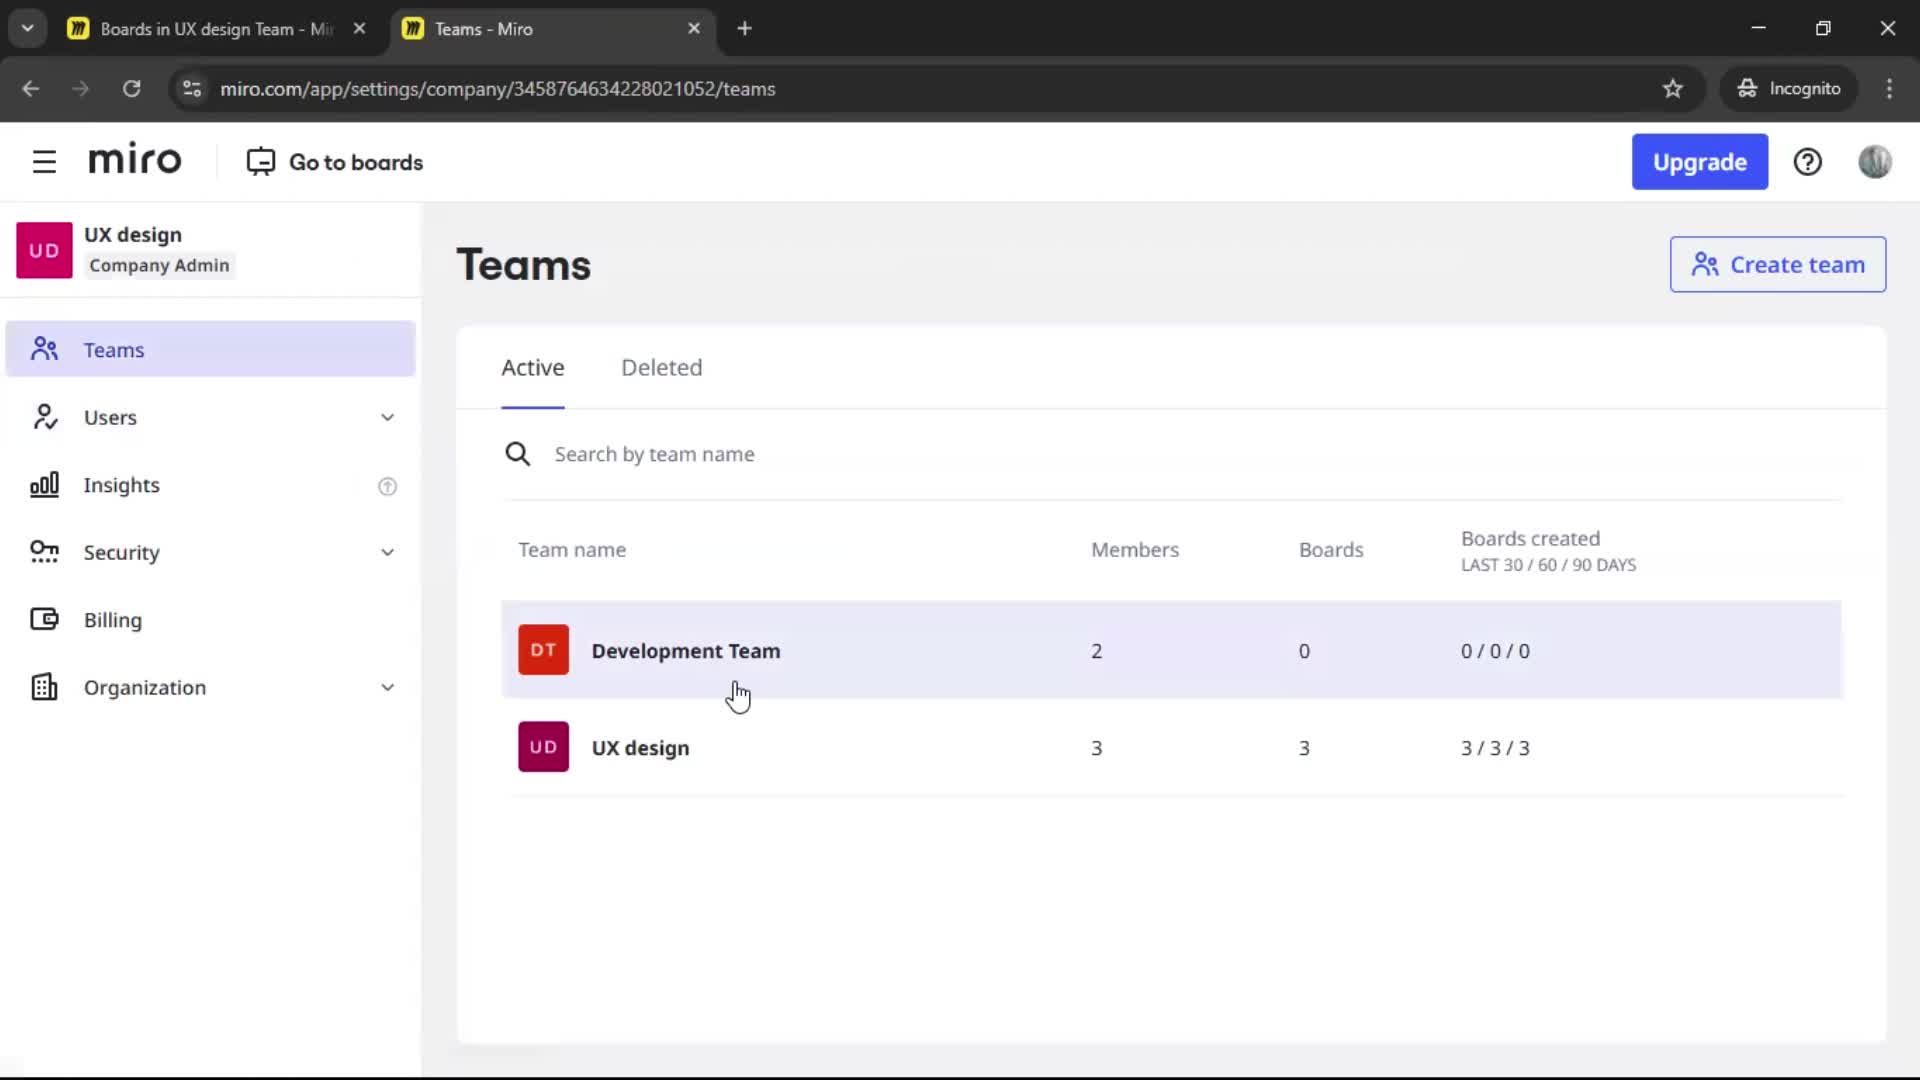Open Organization in the sidebar

210,687
